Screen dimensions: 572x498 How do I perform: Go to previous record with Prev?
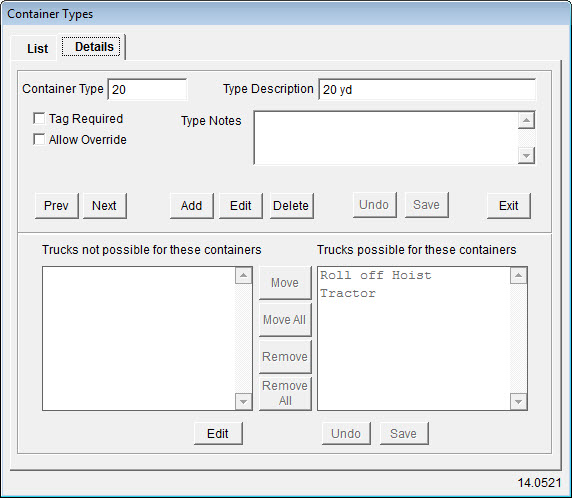coord(57,205)
